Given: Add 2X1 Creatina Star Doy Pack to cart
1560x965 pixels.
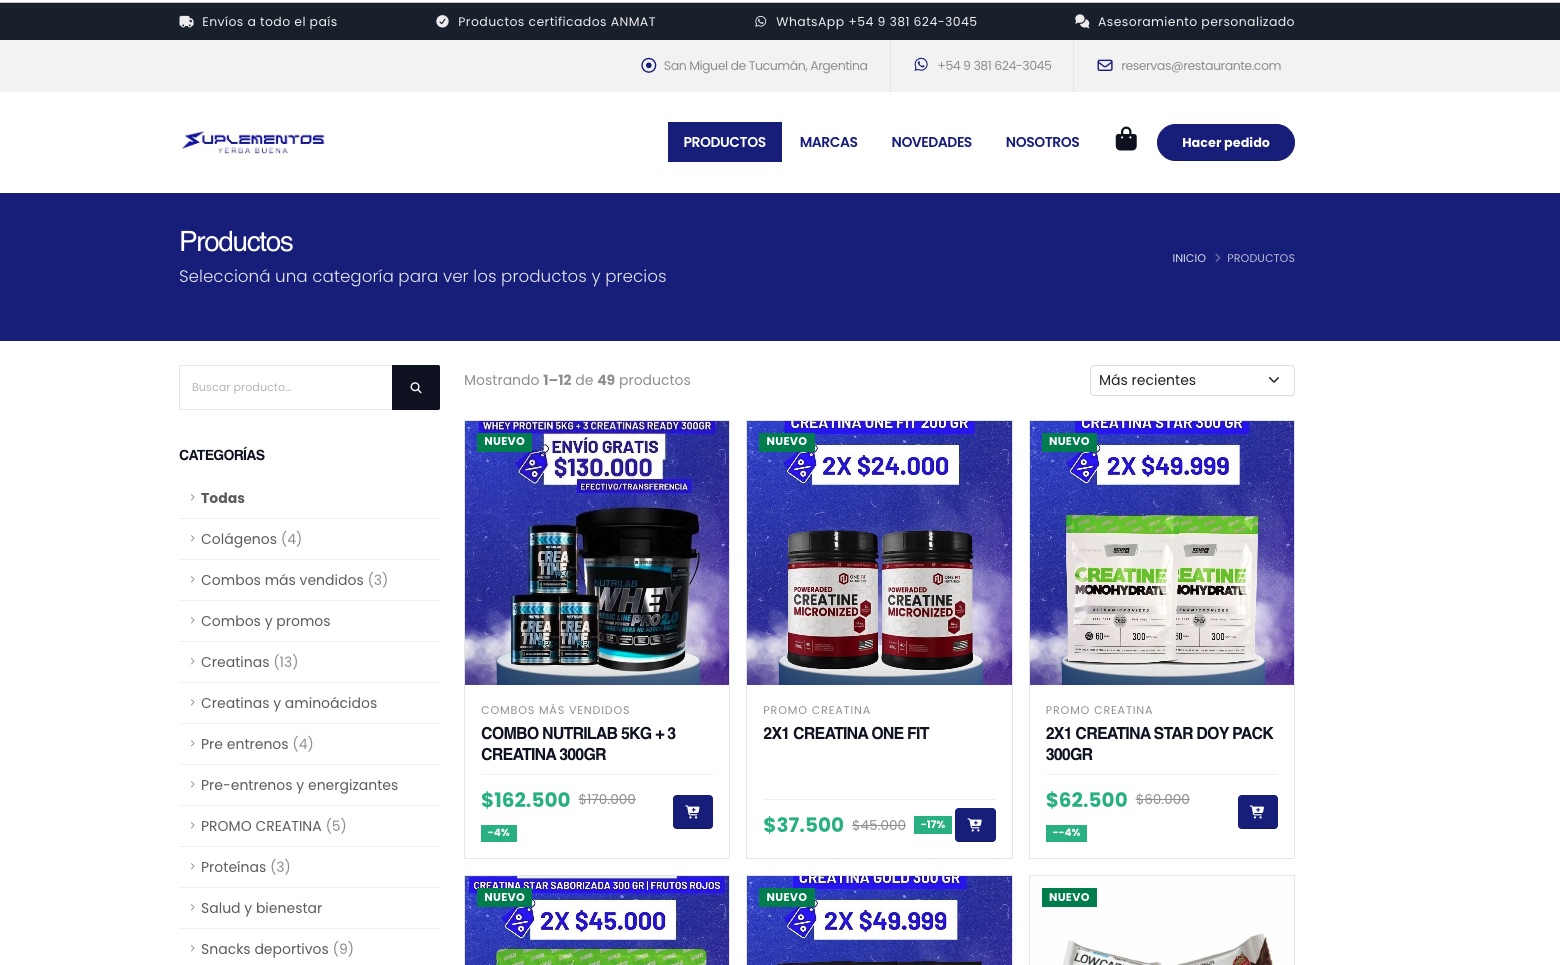Looking at the screenshot, I should click(1258, 812).
